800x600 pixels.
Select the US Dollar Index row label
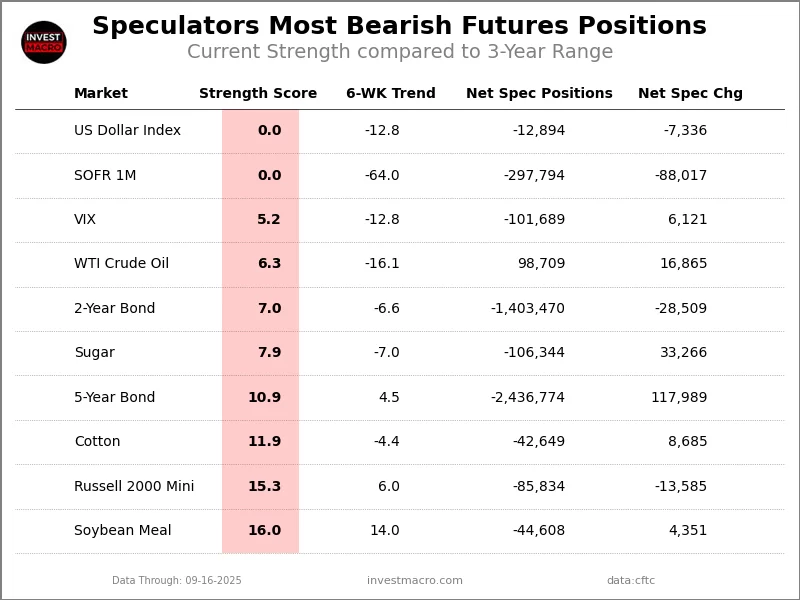coord(127,131)
